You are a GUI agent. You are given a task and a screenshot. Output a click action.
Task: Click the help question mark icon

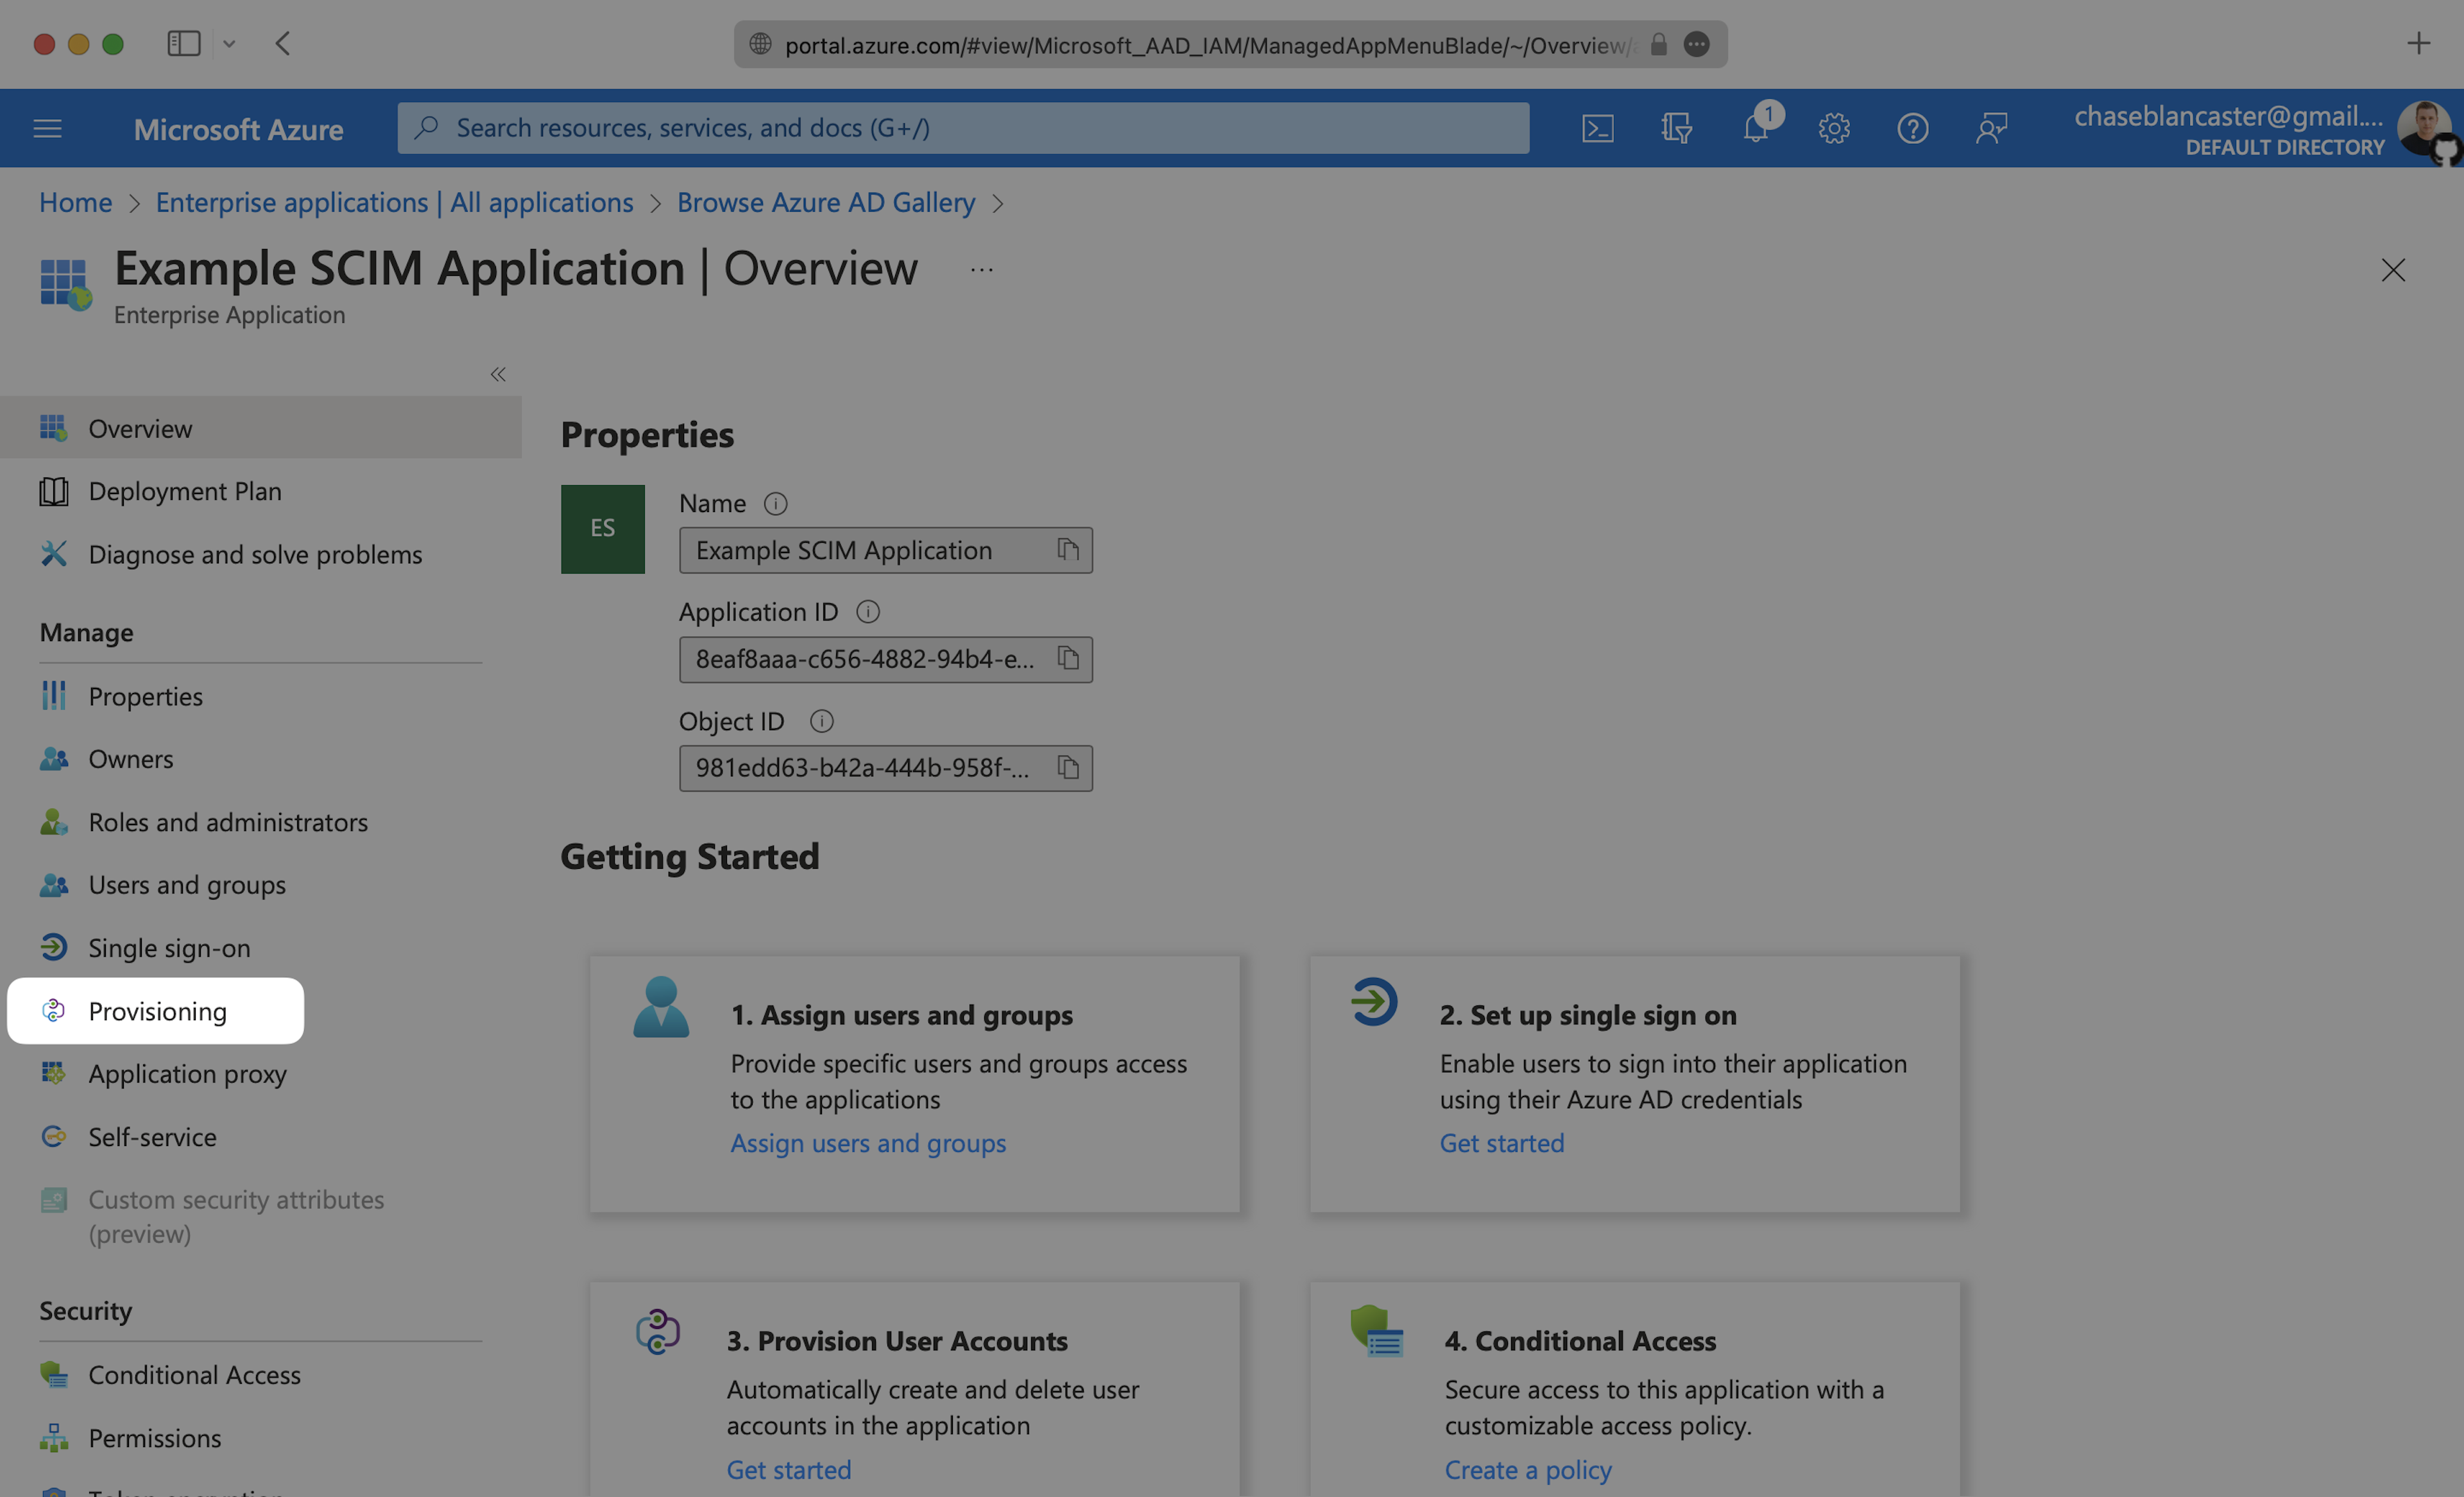point(1912,128)
